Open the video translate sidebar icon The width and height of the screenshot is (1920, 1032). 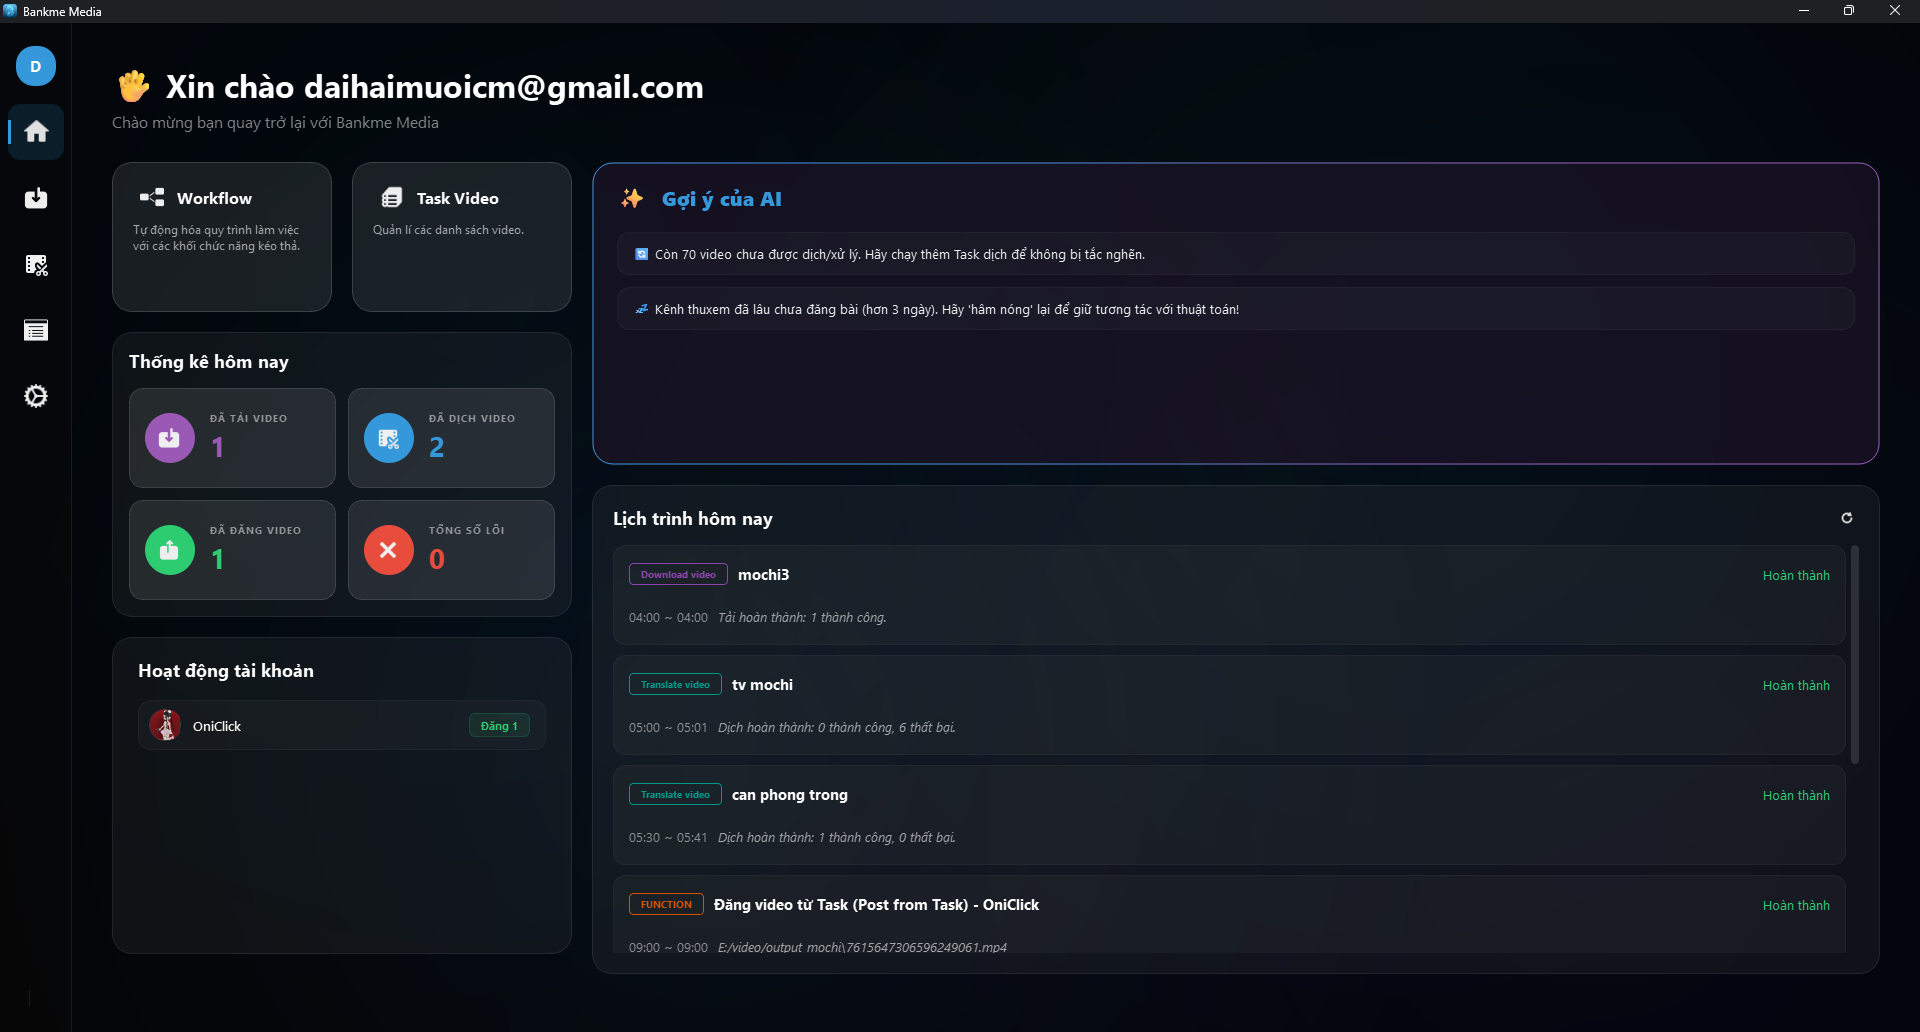tap(36, 265)
